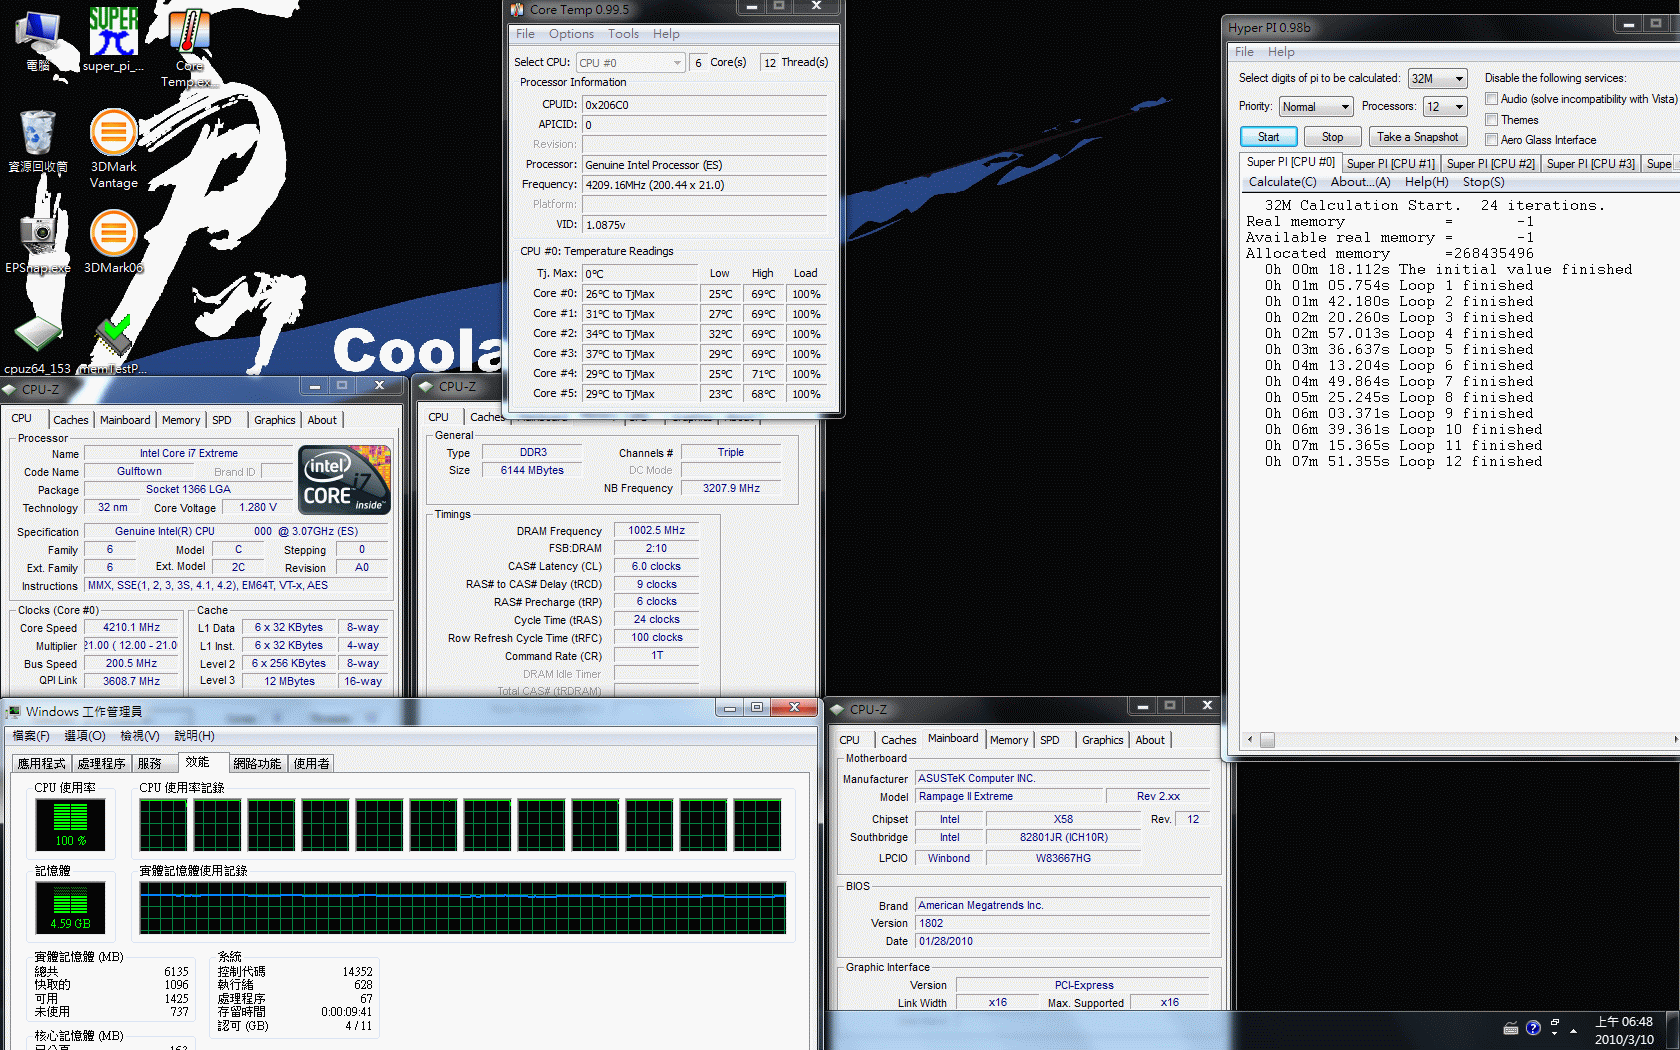Open Select CPU dropdown in Core Temp
This screenshot has height=1050, width=1680.
(x=631, y=62)
